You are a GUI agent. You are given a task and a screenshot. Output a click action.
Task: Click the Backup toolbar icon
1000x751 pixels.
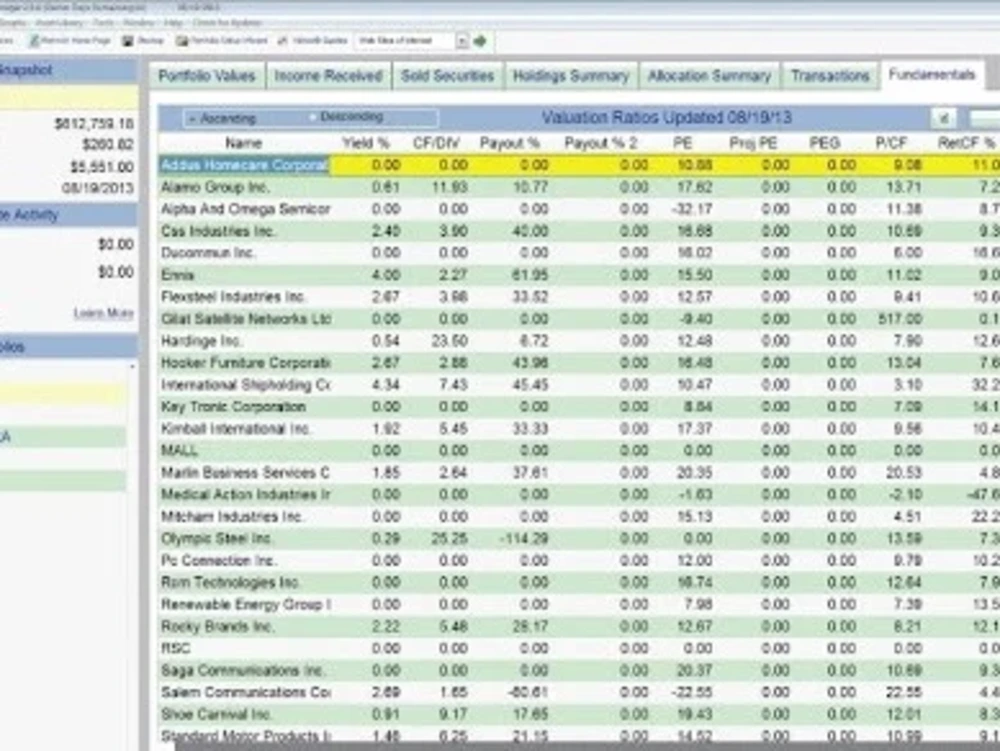coord(128,41)
